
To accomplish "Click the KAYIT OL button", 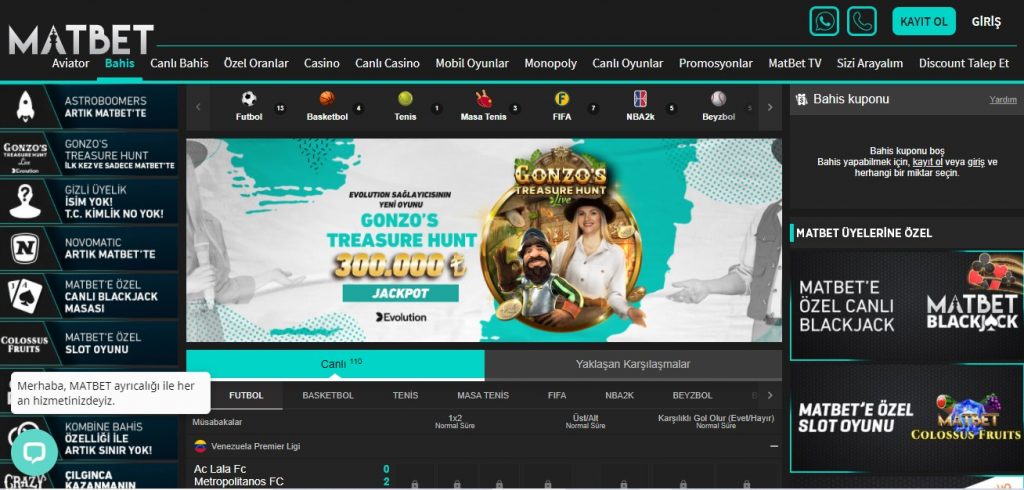I will 923,22.
